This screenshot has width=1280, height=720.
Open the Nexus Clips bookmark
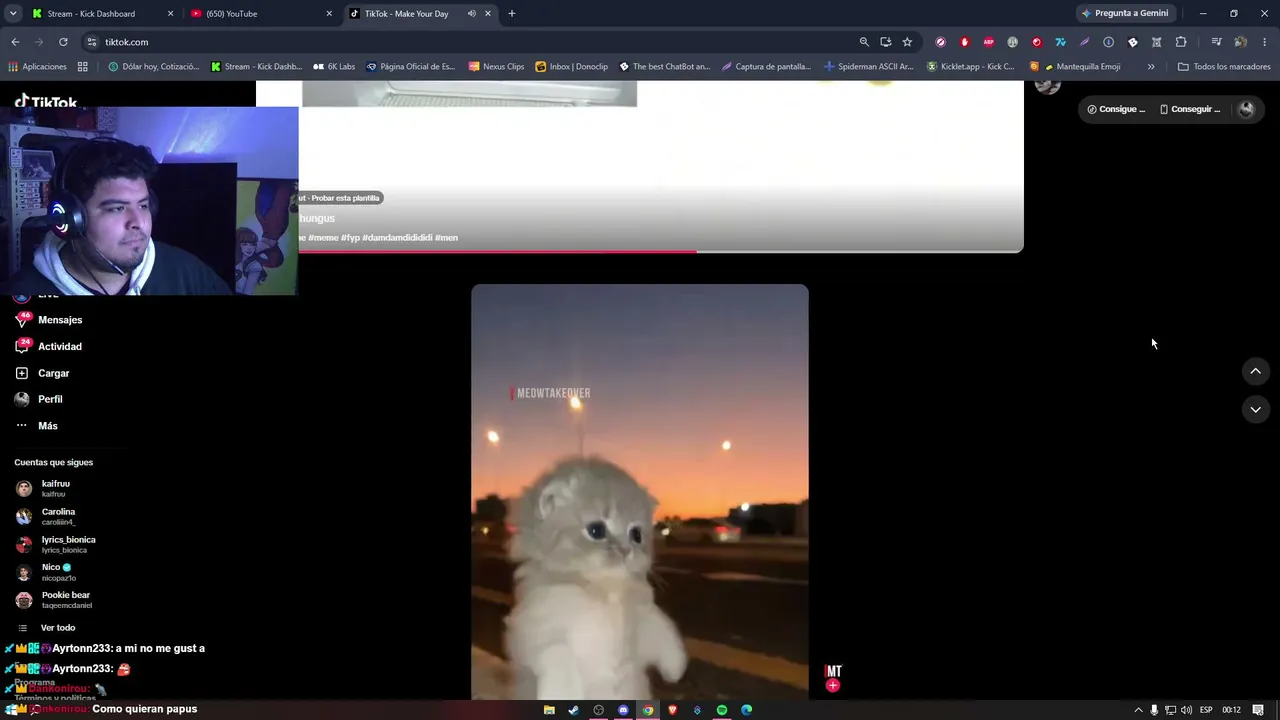pos(496,67)
